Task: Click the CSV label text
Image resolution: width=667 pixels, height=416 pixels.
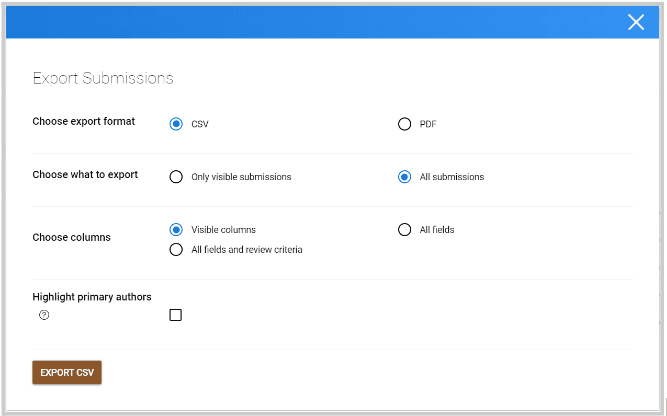Action: click(x=200, y=124)
